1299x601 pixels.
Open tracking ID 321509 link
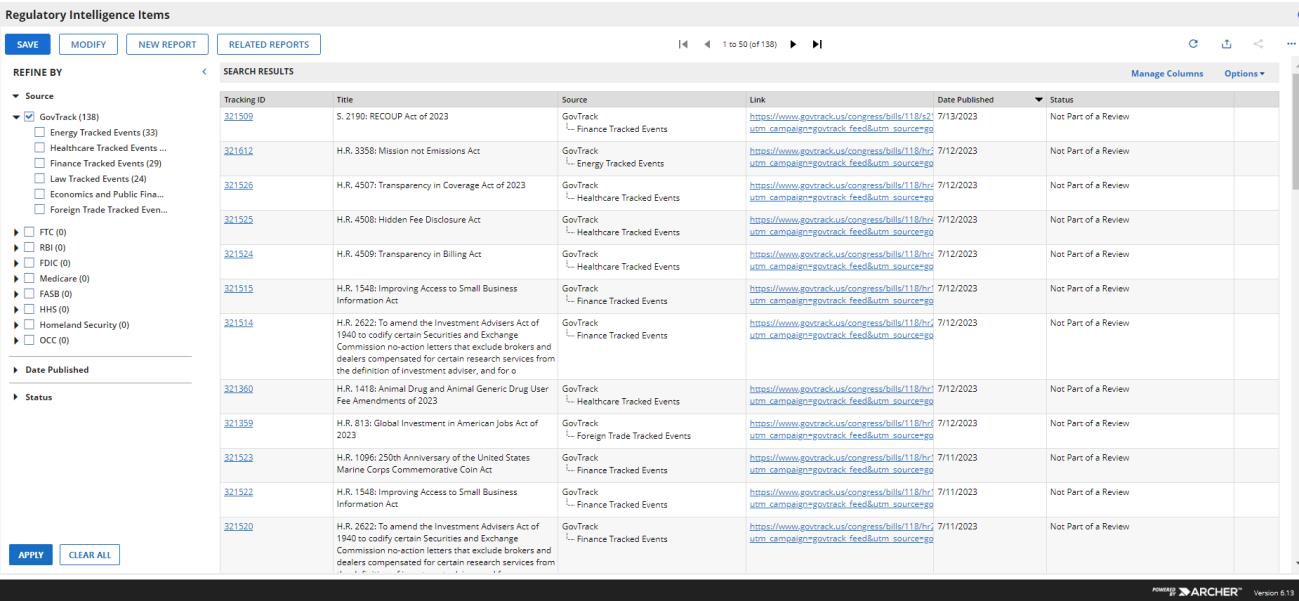pyautogui.click(x=238, y=116)
